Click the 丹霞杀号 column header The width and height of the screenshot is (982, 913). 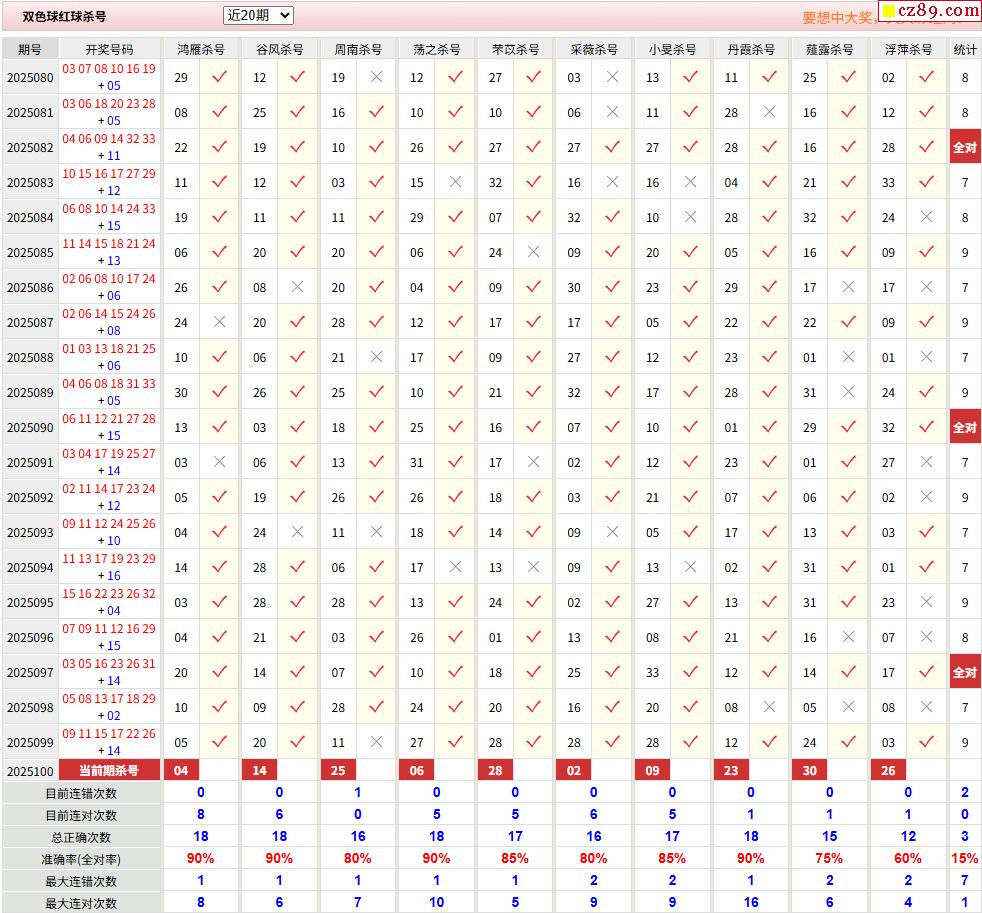(751, 49)
